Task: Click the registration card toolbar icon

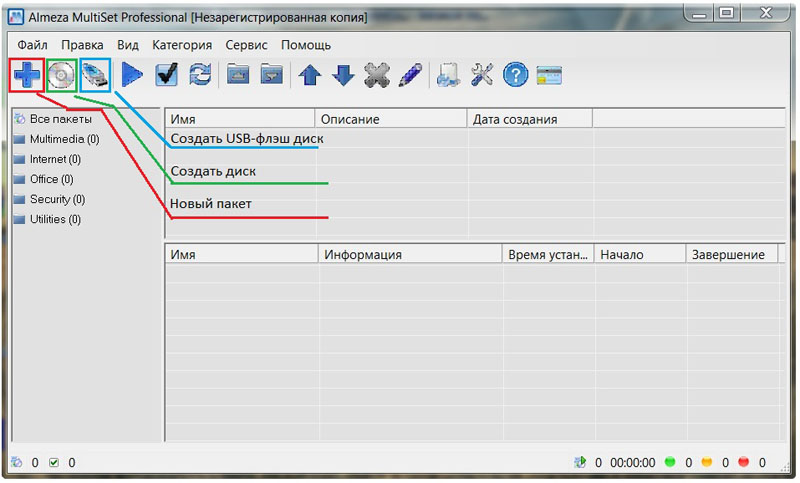Action: pos(549,76)
